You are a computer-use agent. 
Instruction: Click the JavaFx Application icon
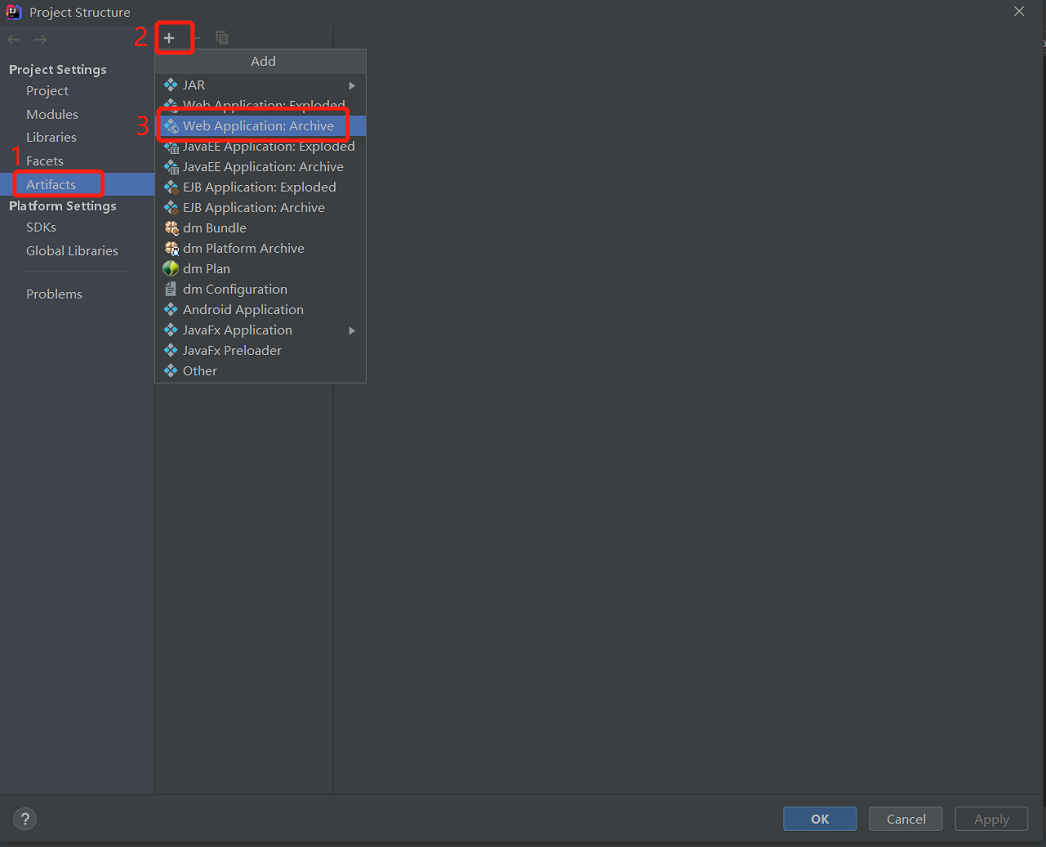click(171, 330)
